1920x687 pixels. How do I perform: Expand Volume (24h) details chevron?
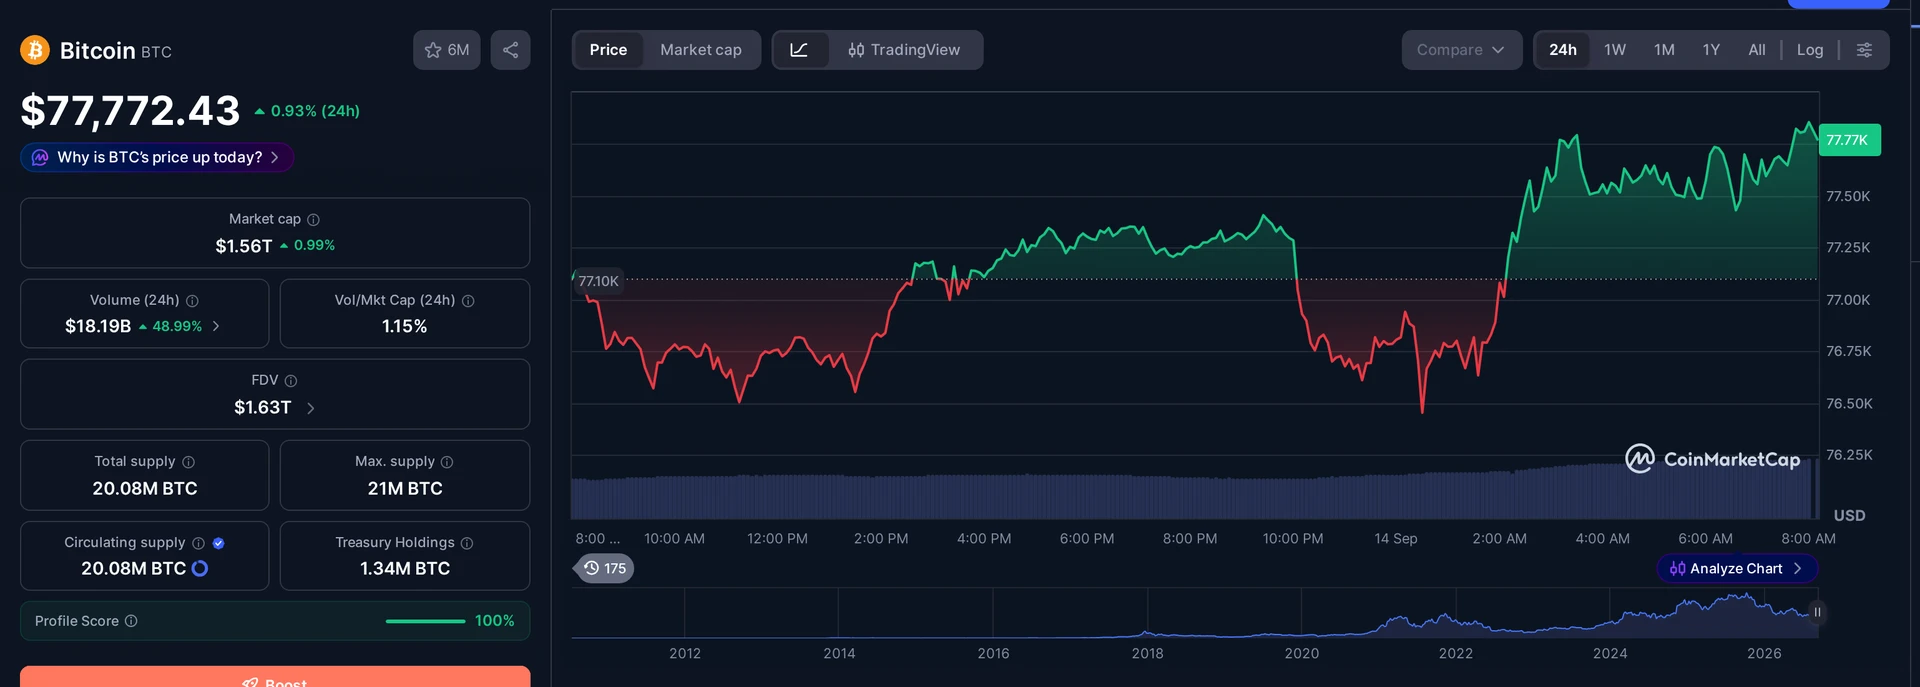[x=216, y=326]
